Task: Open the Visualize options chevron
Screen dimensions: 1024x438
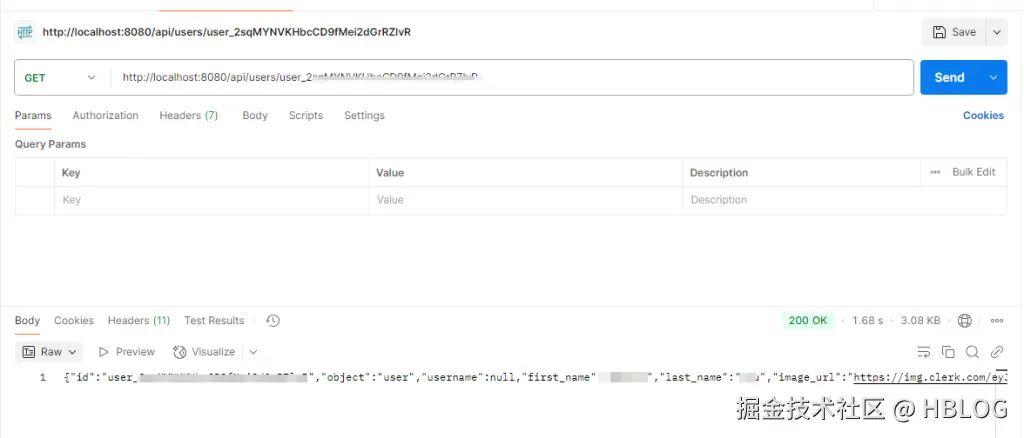Action: pos(253,352)
